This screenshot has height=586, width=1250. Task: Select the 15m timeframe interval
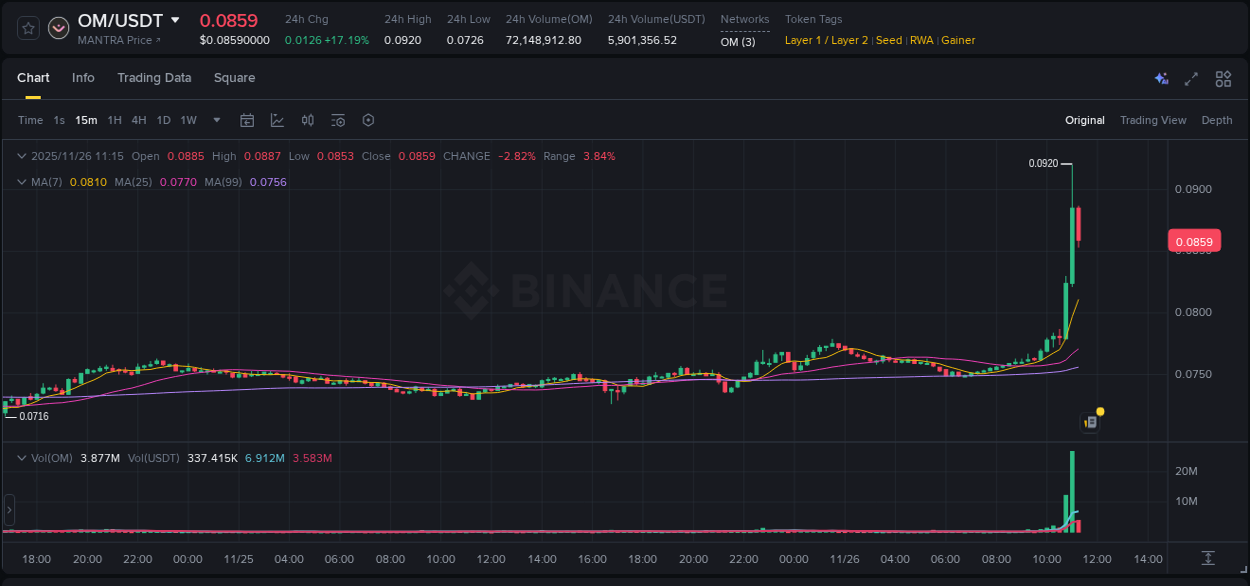click(x=86, y=120)
